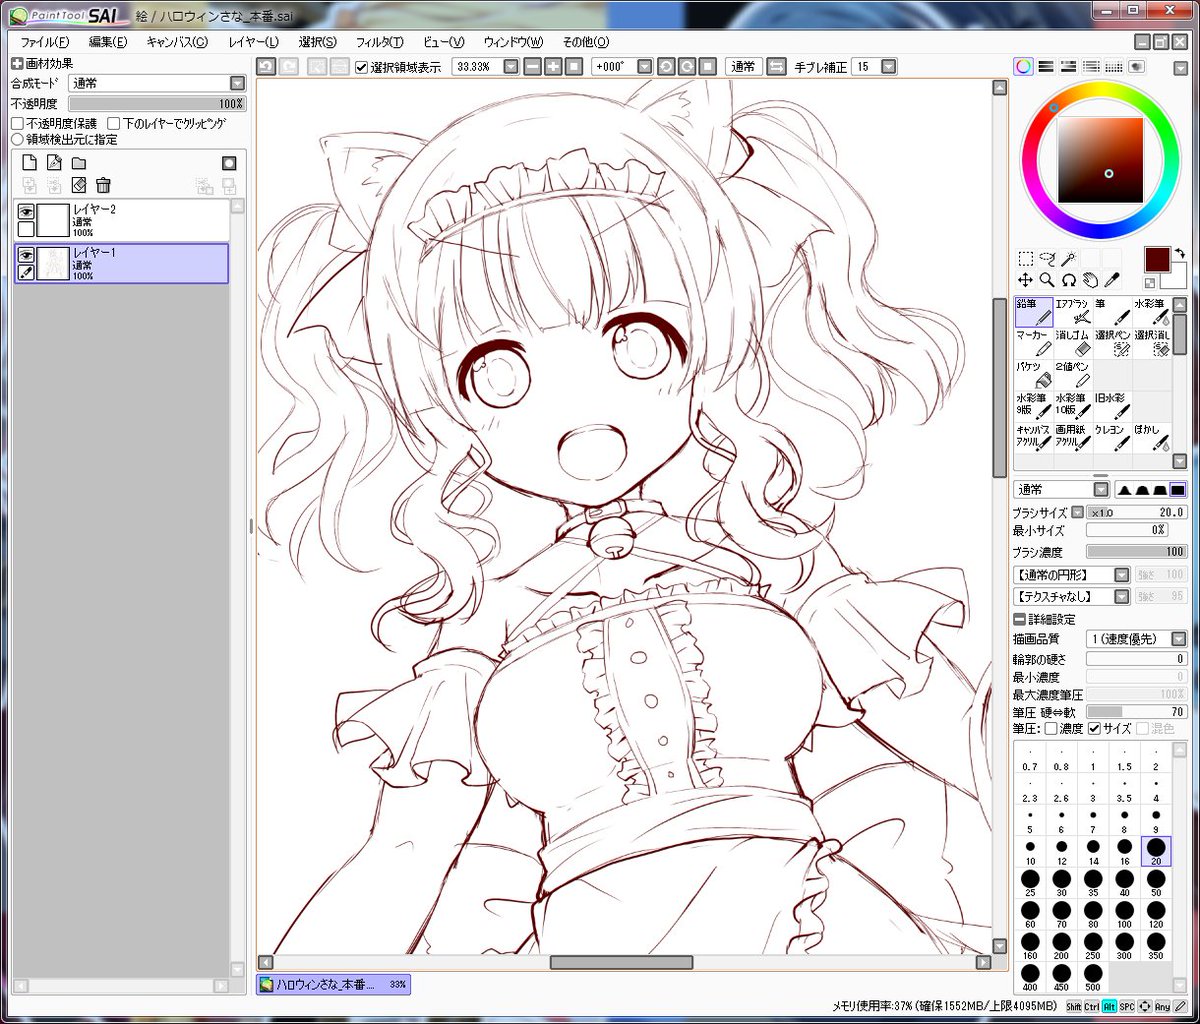1200x1024 pixels.
Task: Select brush size preset 500
Action: [1094, 976]
